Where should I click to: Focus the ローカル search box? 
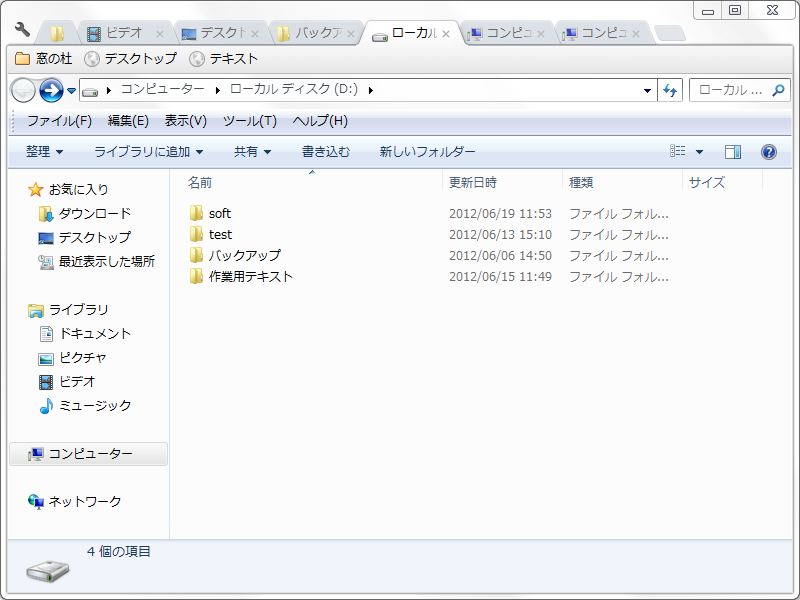(x=730, y=90)
